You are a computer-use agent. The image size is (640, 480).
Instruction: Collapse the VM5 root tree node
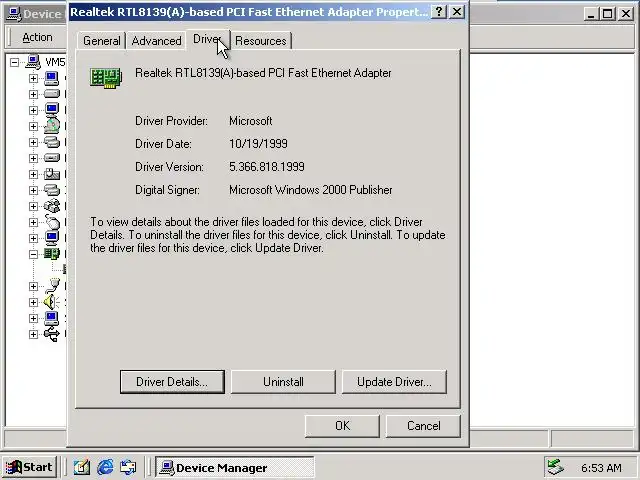[14, 62]
